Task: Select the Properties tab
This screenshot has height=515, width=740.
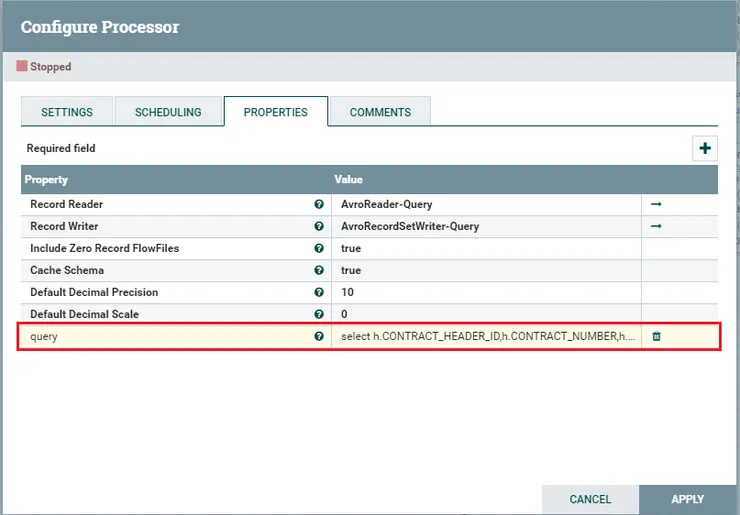Action: click(276, 112)
